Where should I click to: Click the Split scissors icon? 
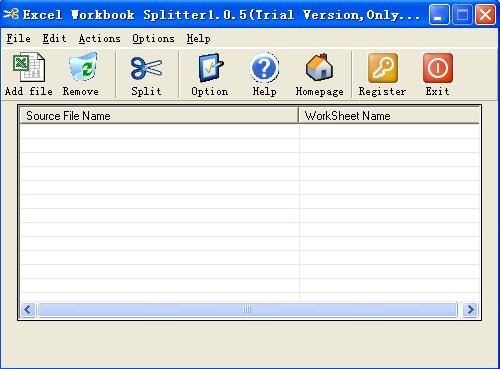pyautogui.click(x=147, y=68)
